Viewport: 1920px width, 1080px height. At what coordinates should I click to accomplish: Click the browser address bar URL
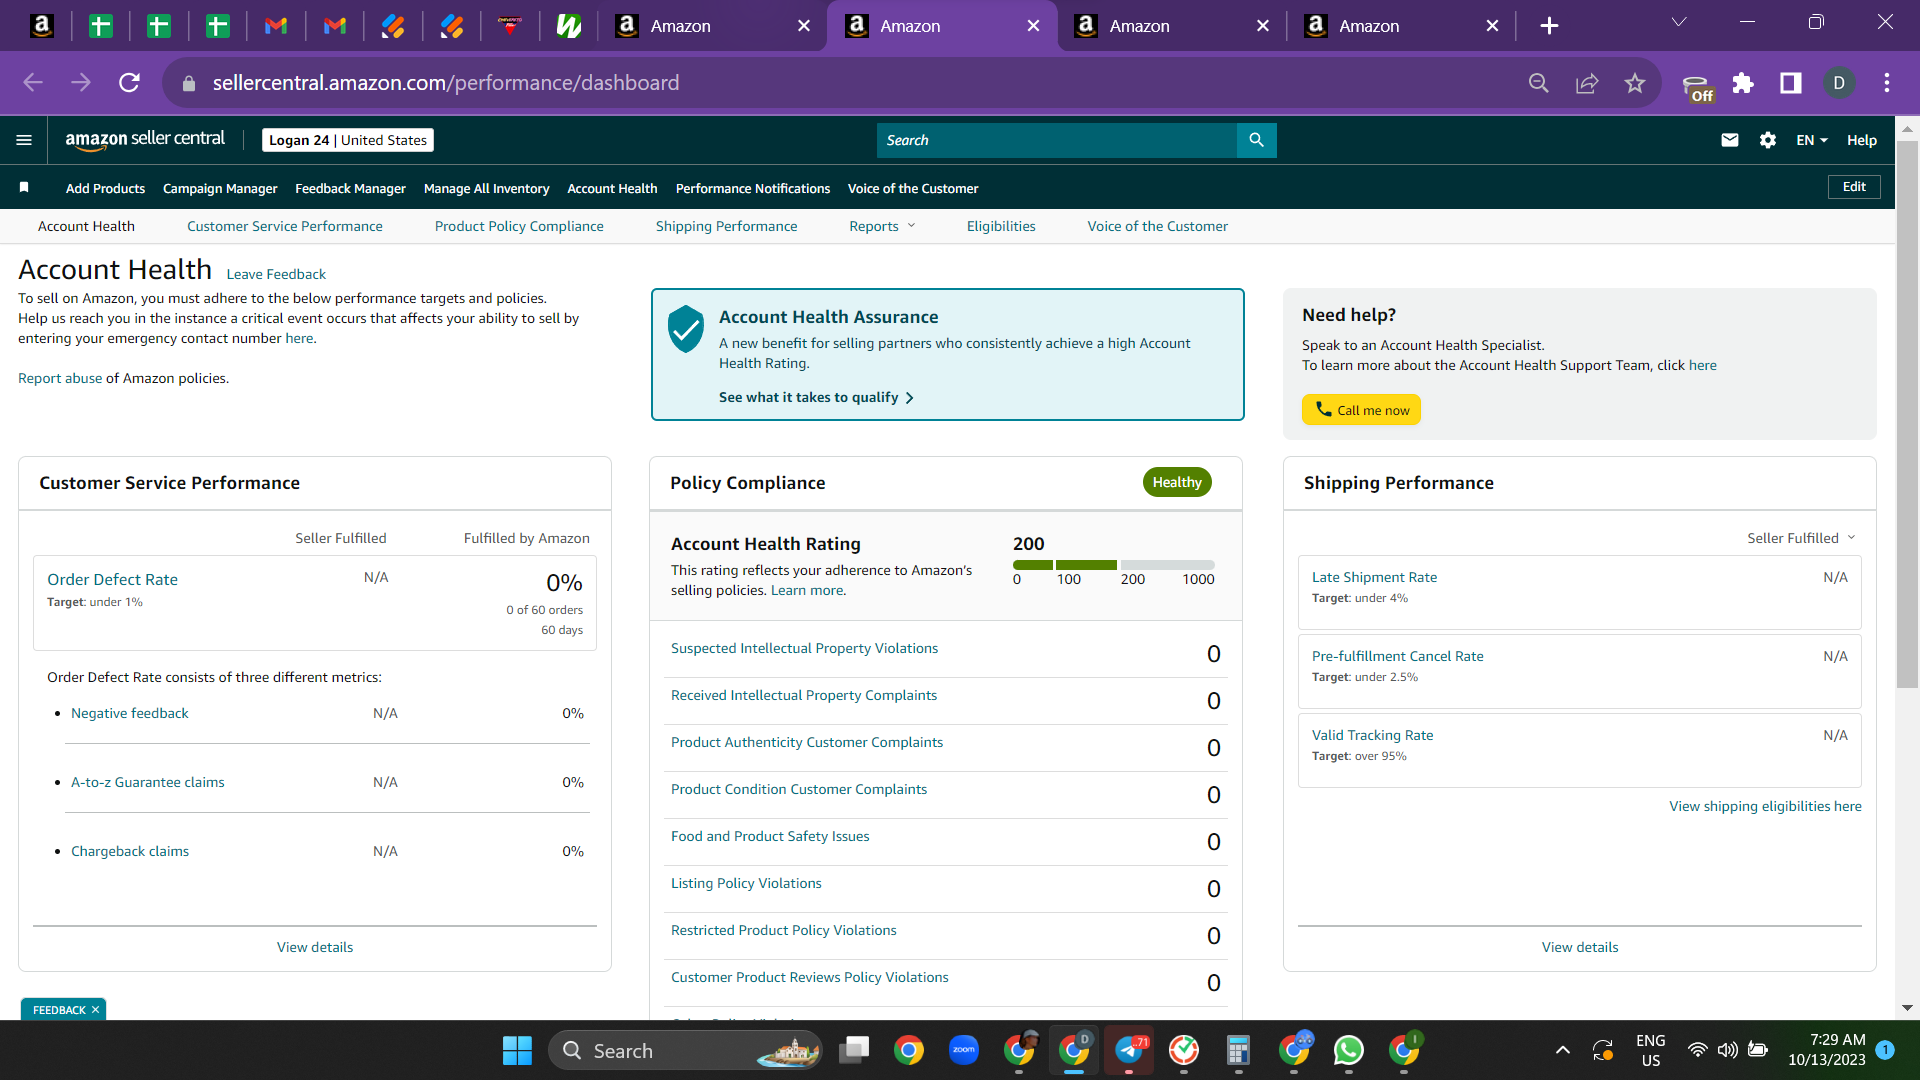click(x=446, y=83)
